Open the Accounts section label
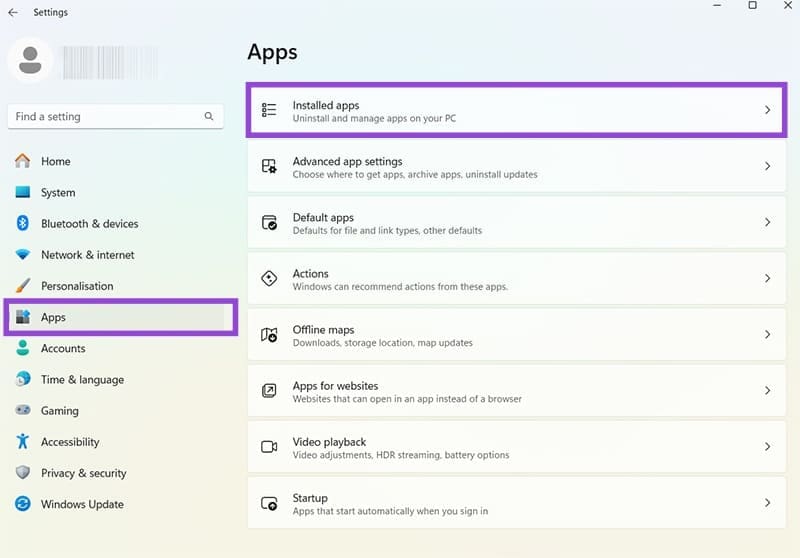This screenshot has width=800, height=558. [x=63, y=348]
